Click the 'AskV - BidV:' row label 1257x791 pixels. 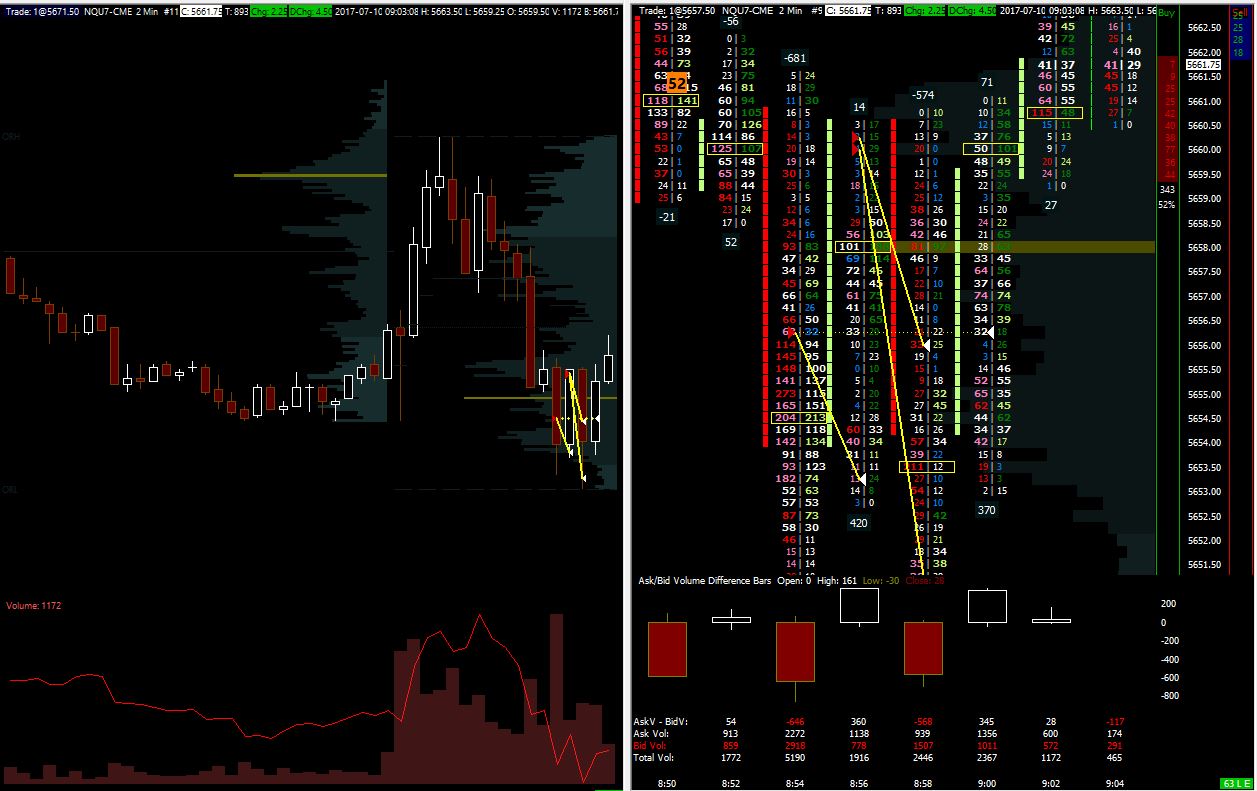pos(661,721)
